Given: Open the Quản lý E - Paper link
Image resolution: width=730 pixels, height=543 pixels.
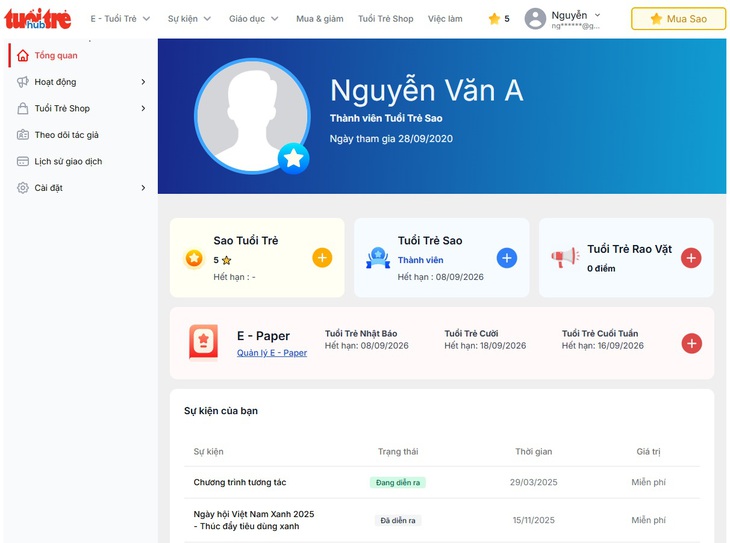Looking at the screenshot, I should tap(272, 353).
